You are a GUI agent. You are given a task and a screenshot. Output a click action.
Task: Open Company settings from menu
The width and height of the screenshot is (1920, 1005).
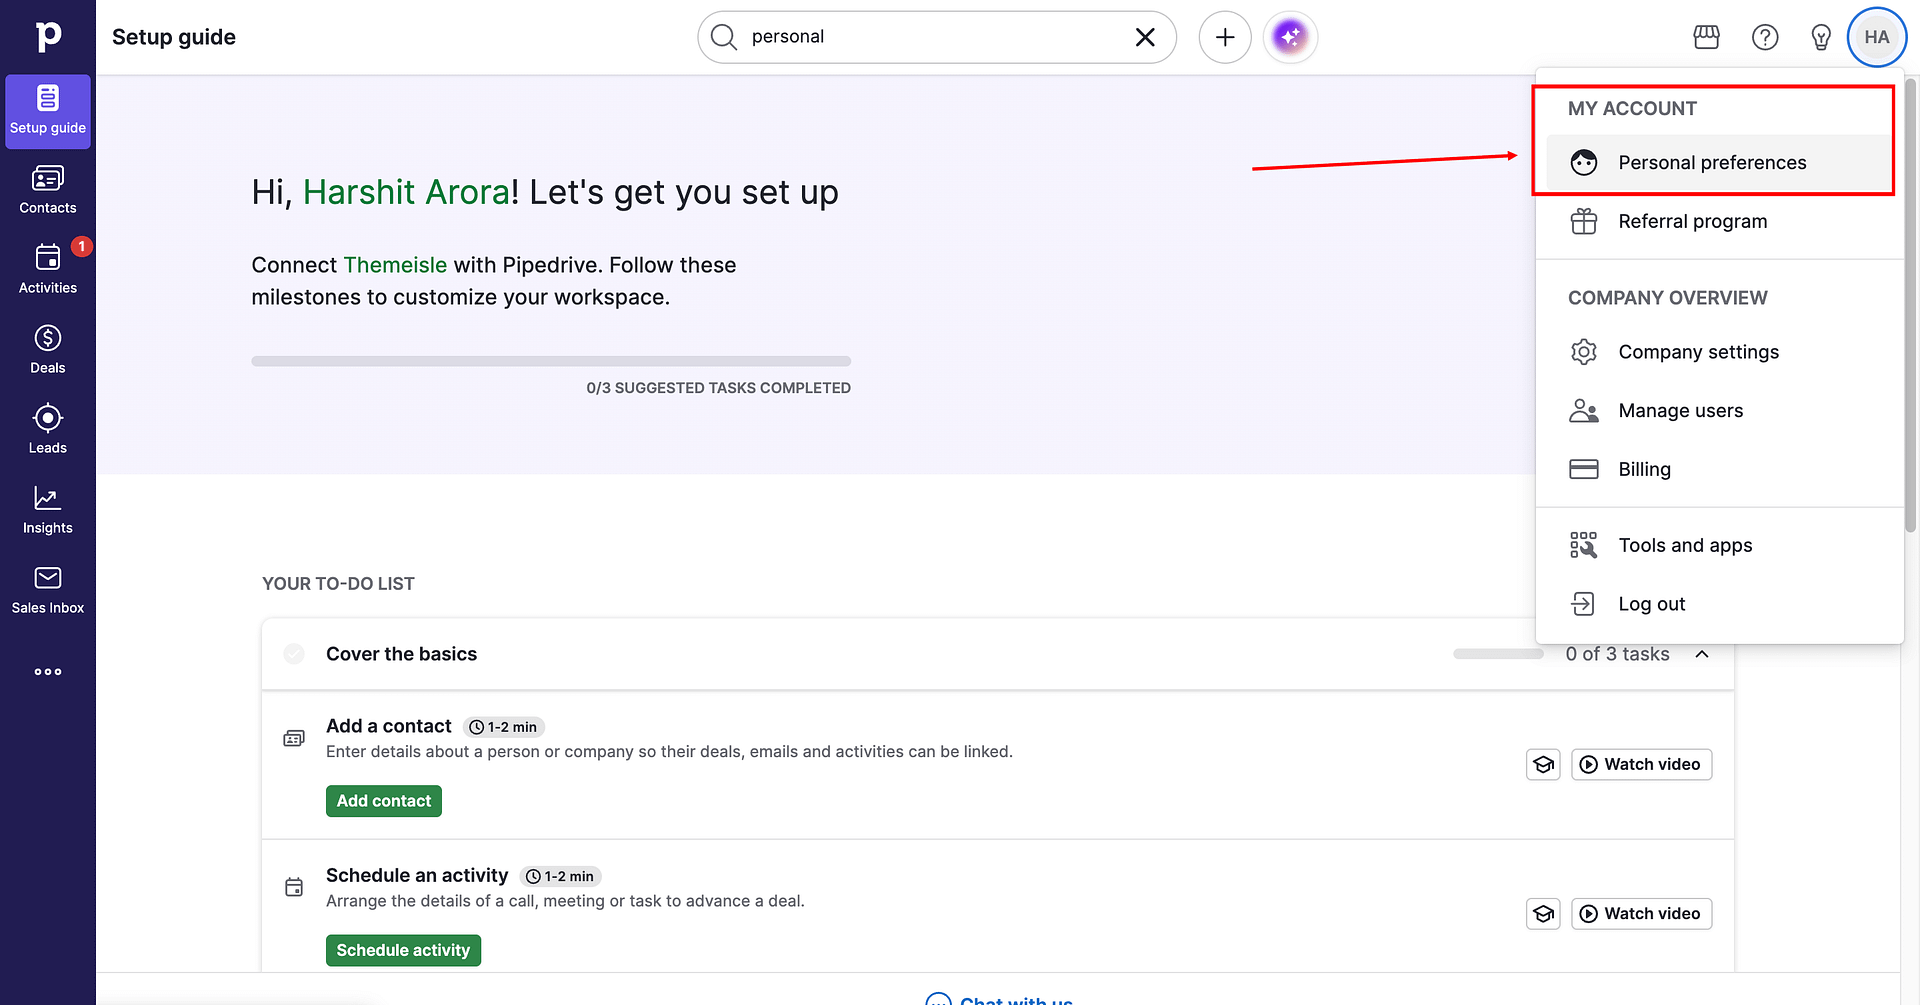(1719, 352)
